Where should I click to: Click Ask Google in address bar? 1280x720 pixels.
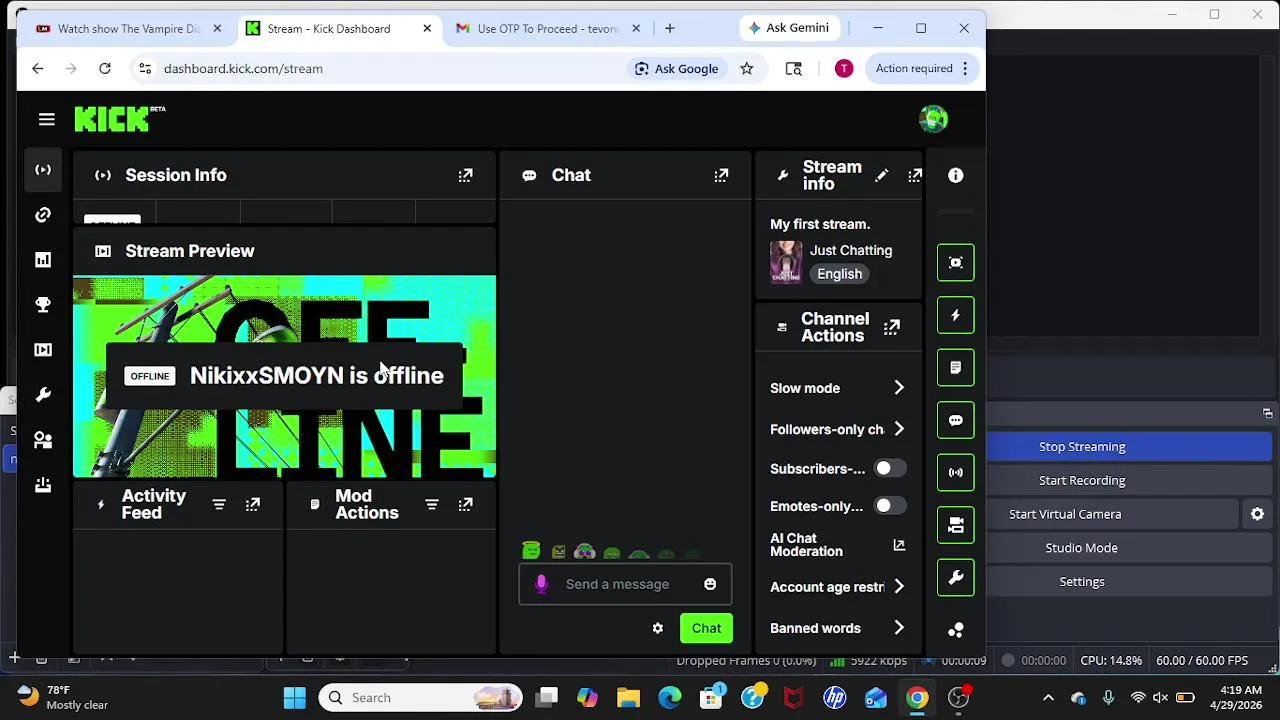point(677,68)
